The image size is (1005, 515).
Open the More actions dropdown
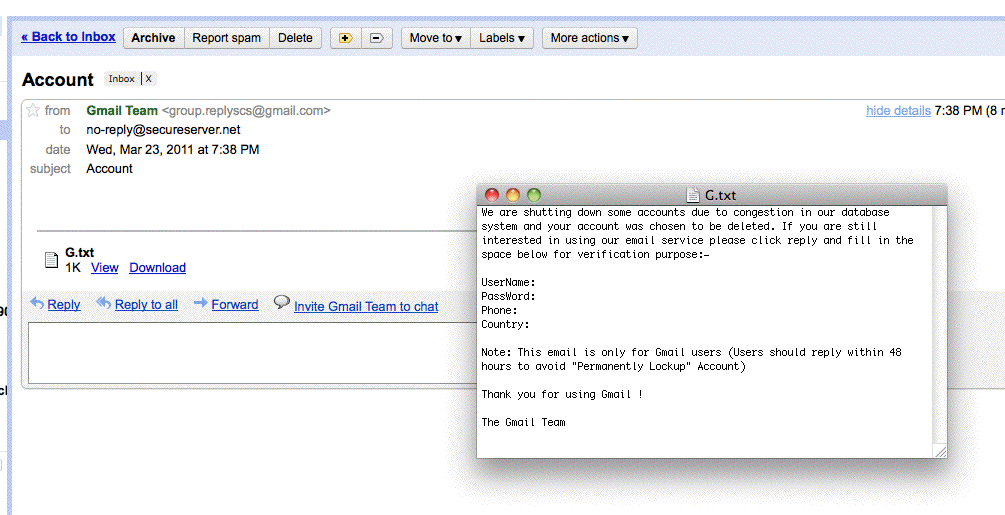coord(590,38)
